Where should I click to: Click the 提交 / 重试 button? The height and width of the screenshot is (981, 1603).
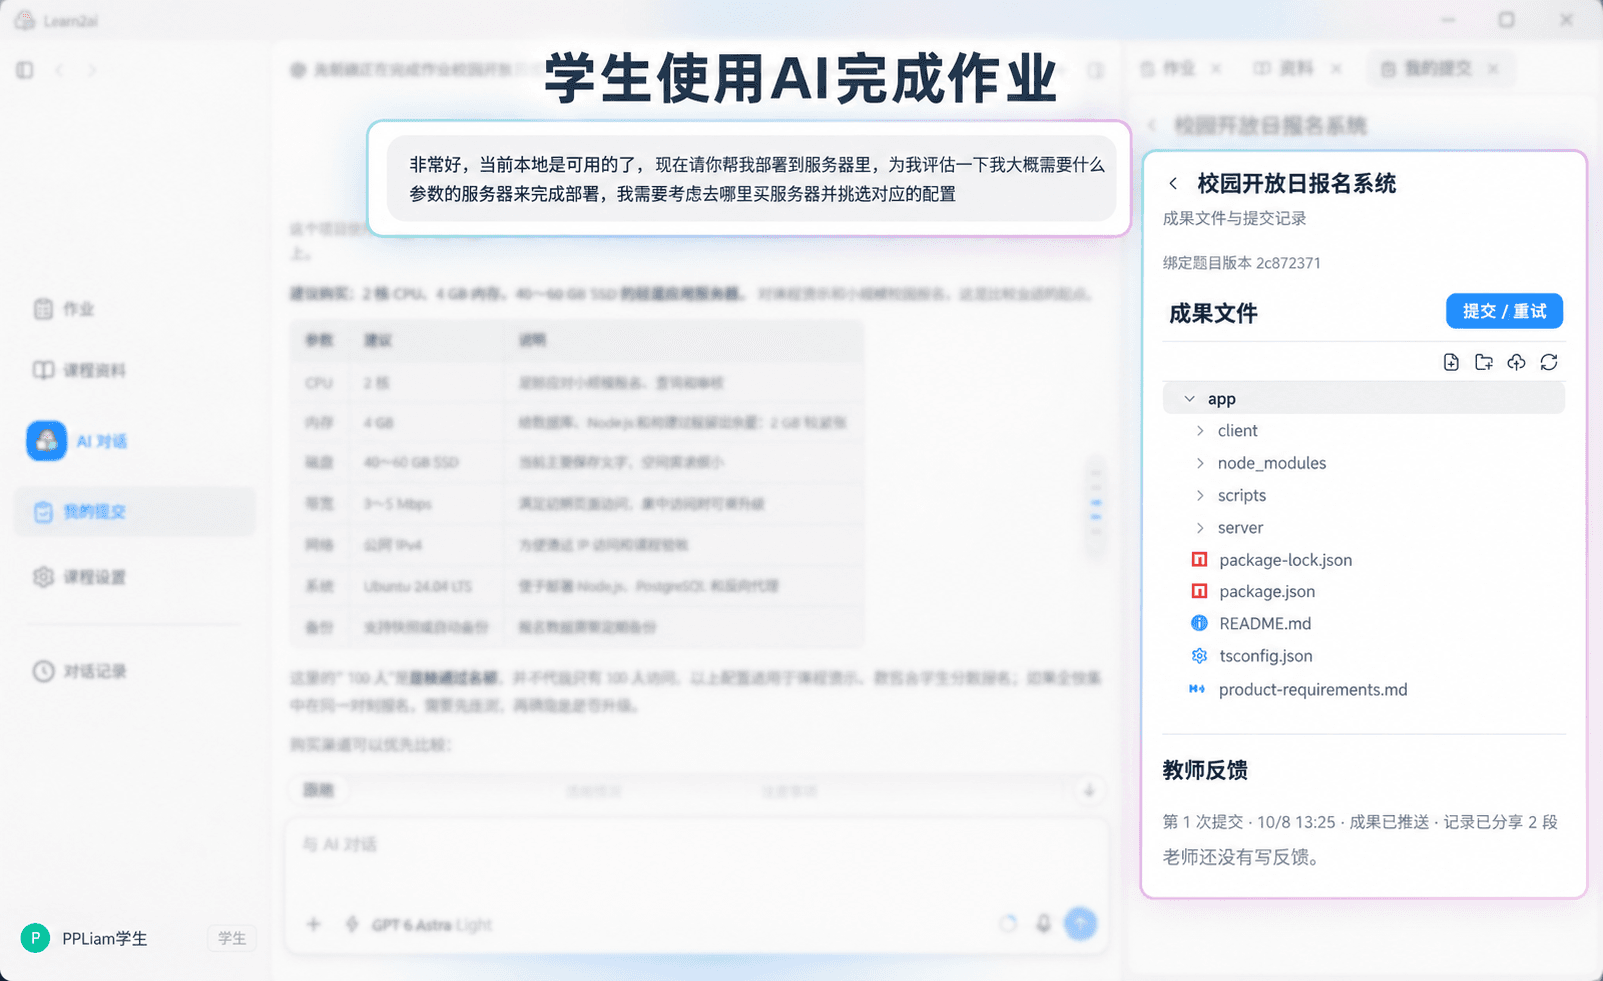[1504, 311]
